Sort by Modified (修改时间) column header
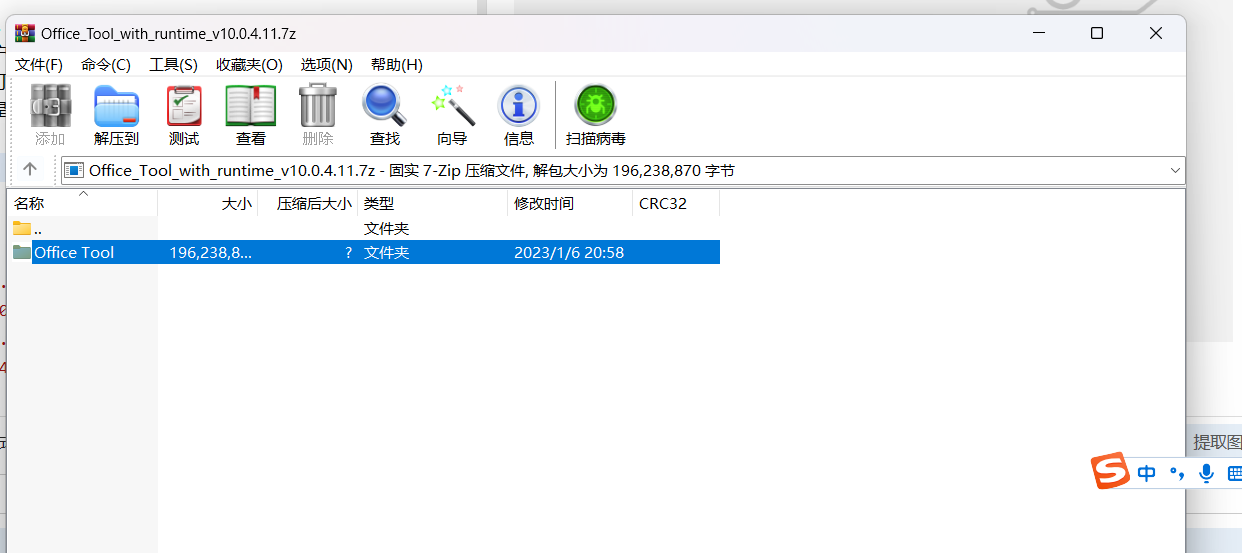Screen dimensions: 1242x553 pyautogui.click(x=570, y=203)
